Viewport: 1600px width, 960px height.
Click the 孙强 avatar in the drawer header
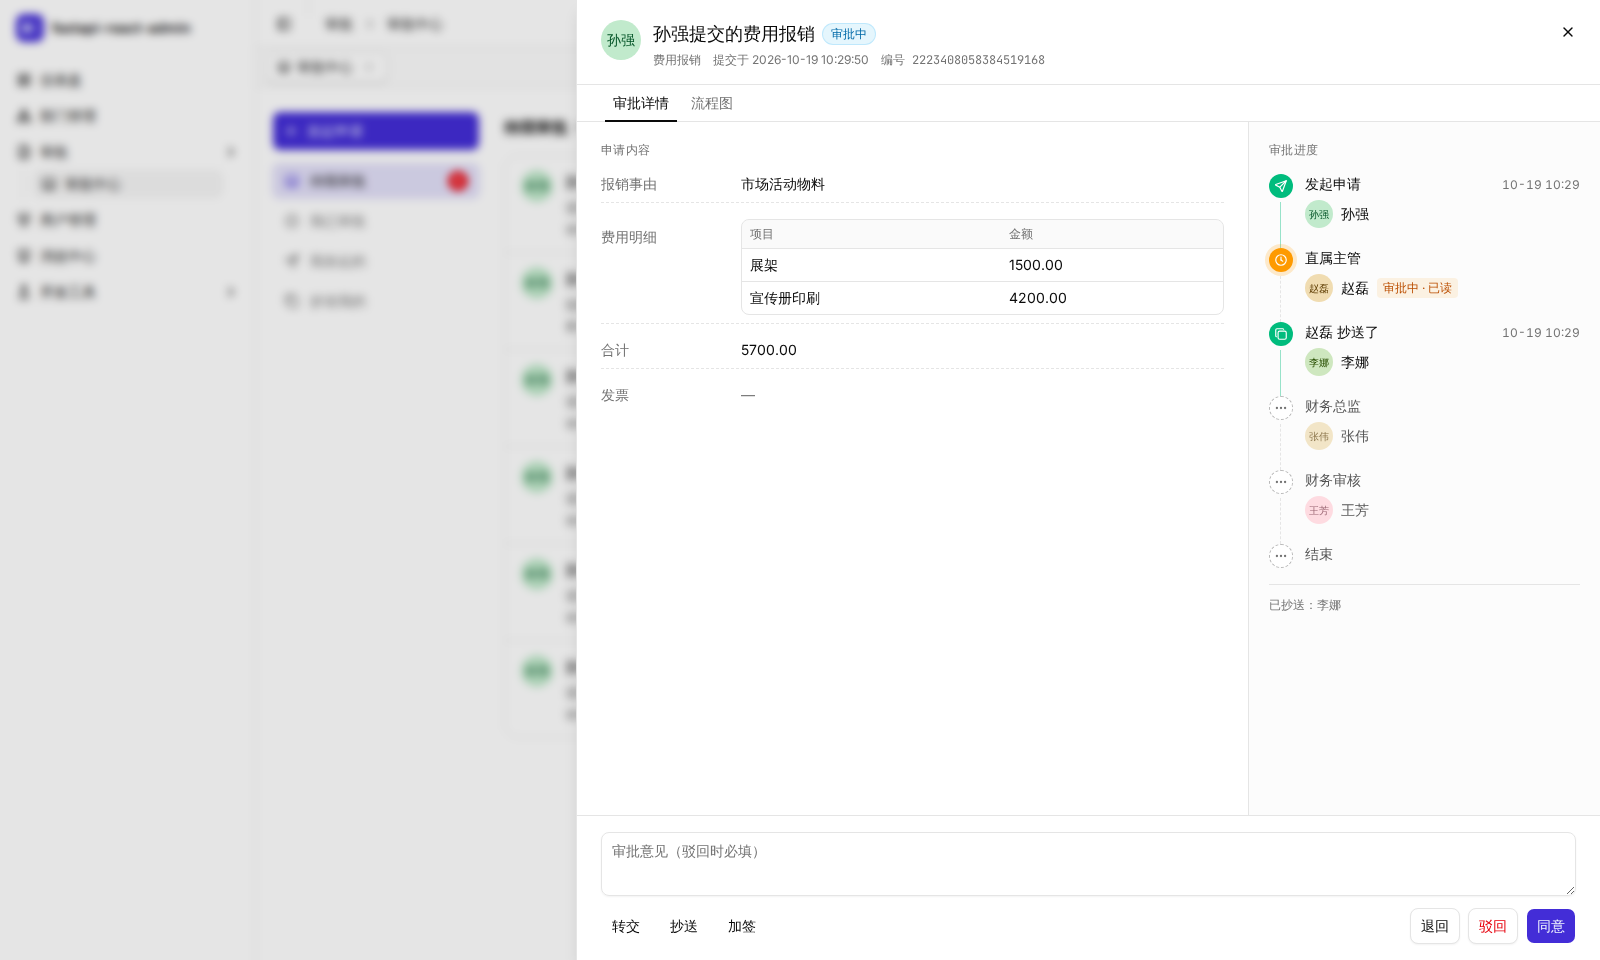[x=621, y=40]
